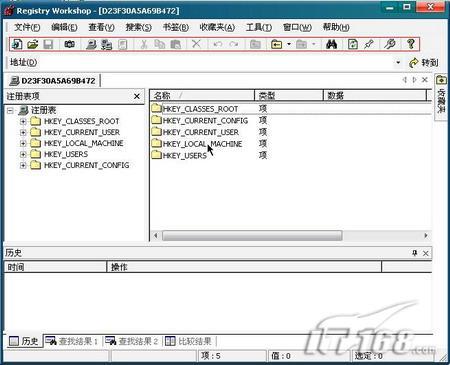Click the Redo arrow toolbar icon
The image size is (450, 365).
click(234, 44)
